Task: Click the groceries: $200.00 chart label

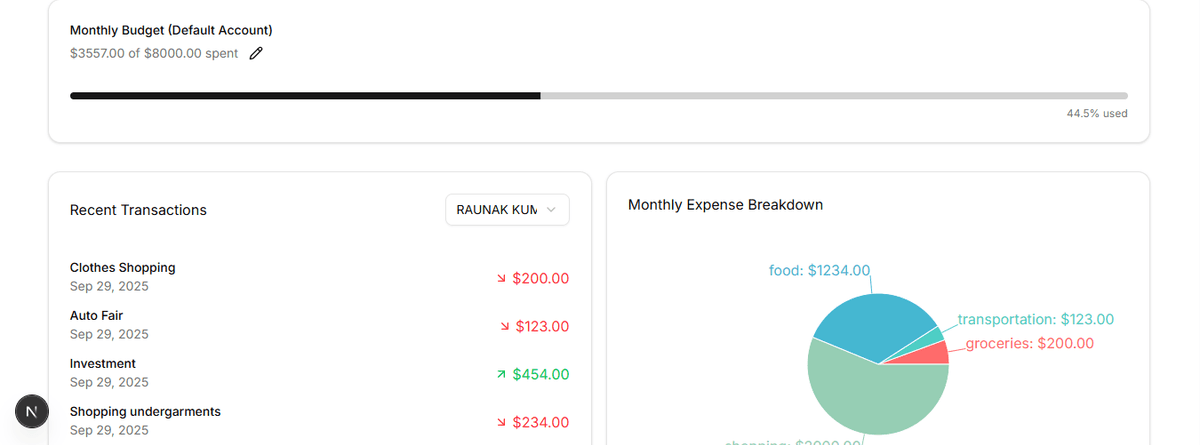Action: coord(1029,344)
